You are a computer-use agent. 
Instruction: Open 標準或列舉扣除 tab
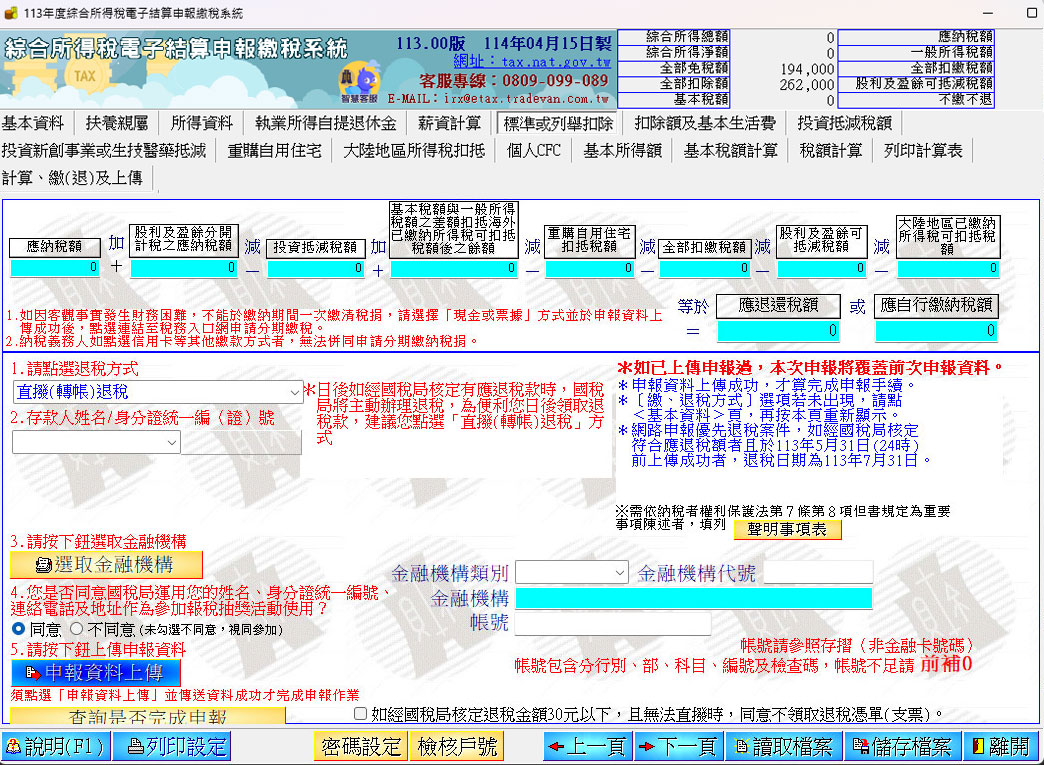[558, 124]
